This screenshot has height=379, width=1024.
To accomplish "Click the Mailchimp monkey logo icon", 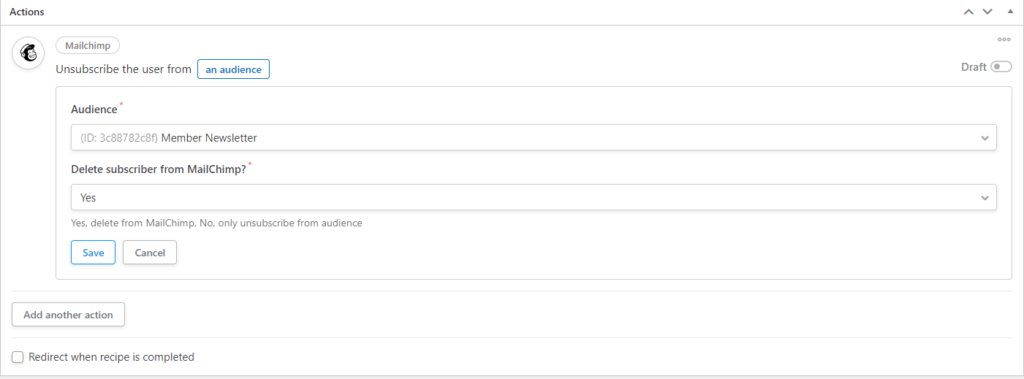I will click(28, 52).
